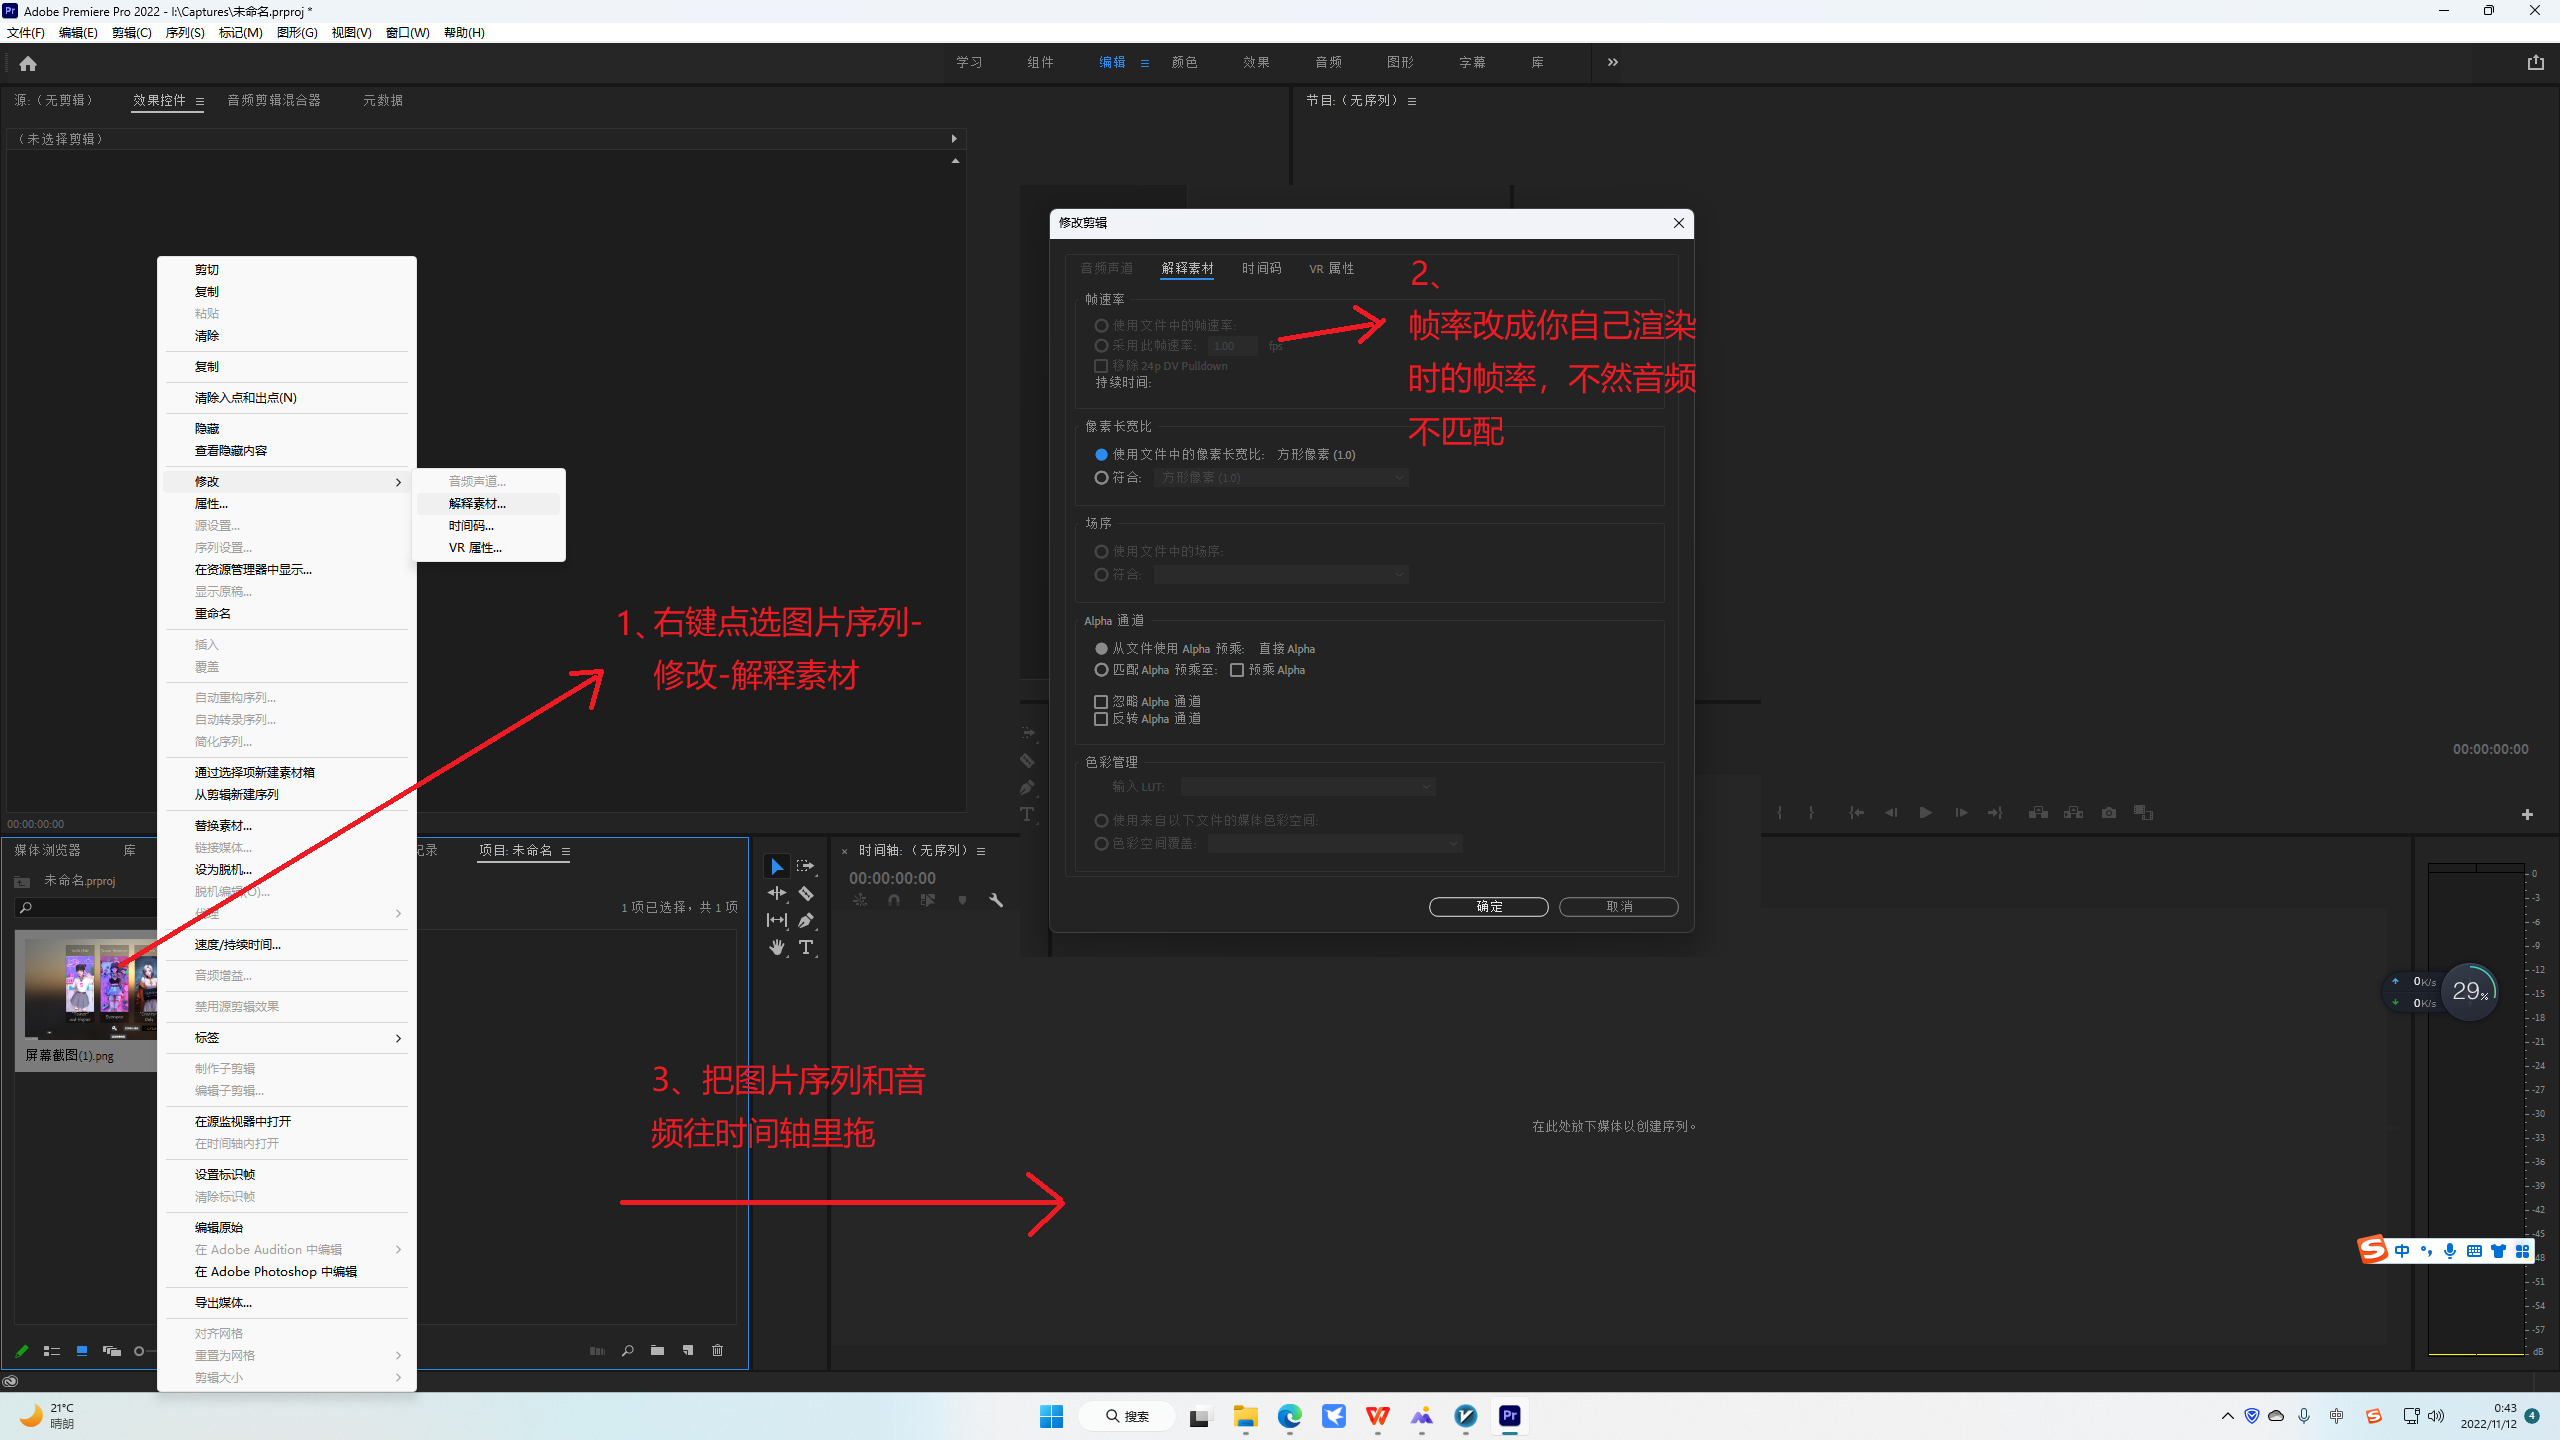Click the trash delete icon in project panel
This screenshot has width=2560, height=1440.
717,1350
